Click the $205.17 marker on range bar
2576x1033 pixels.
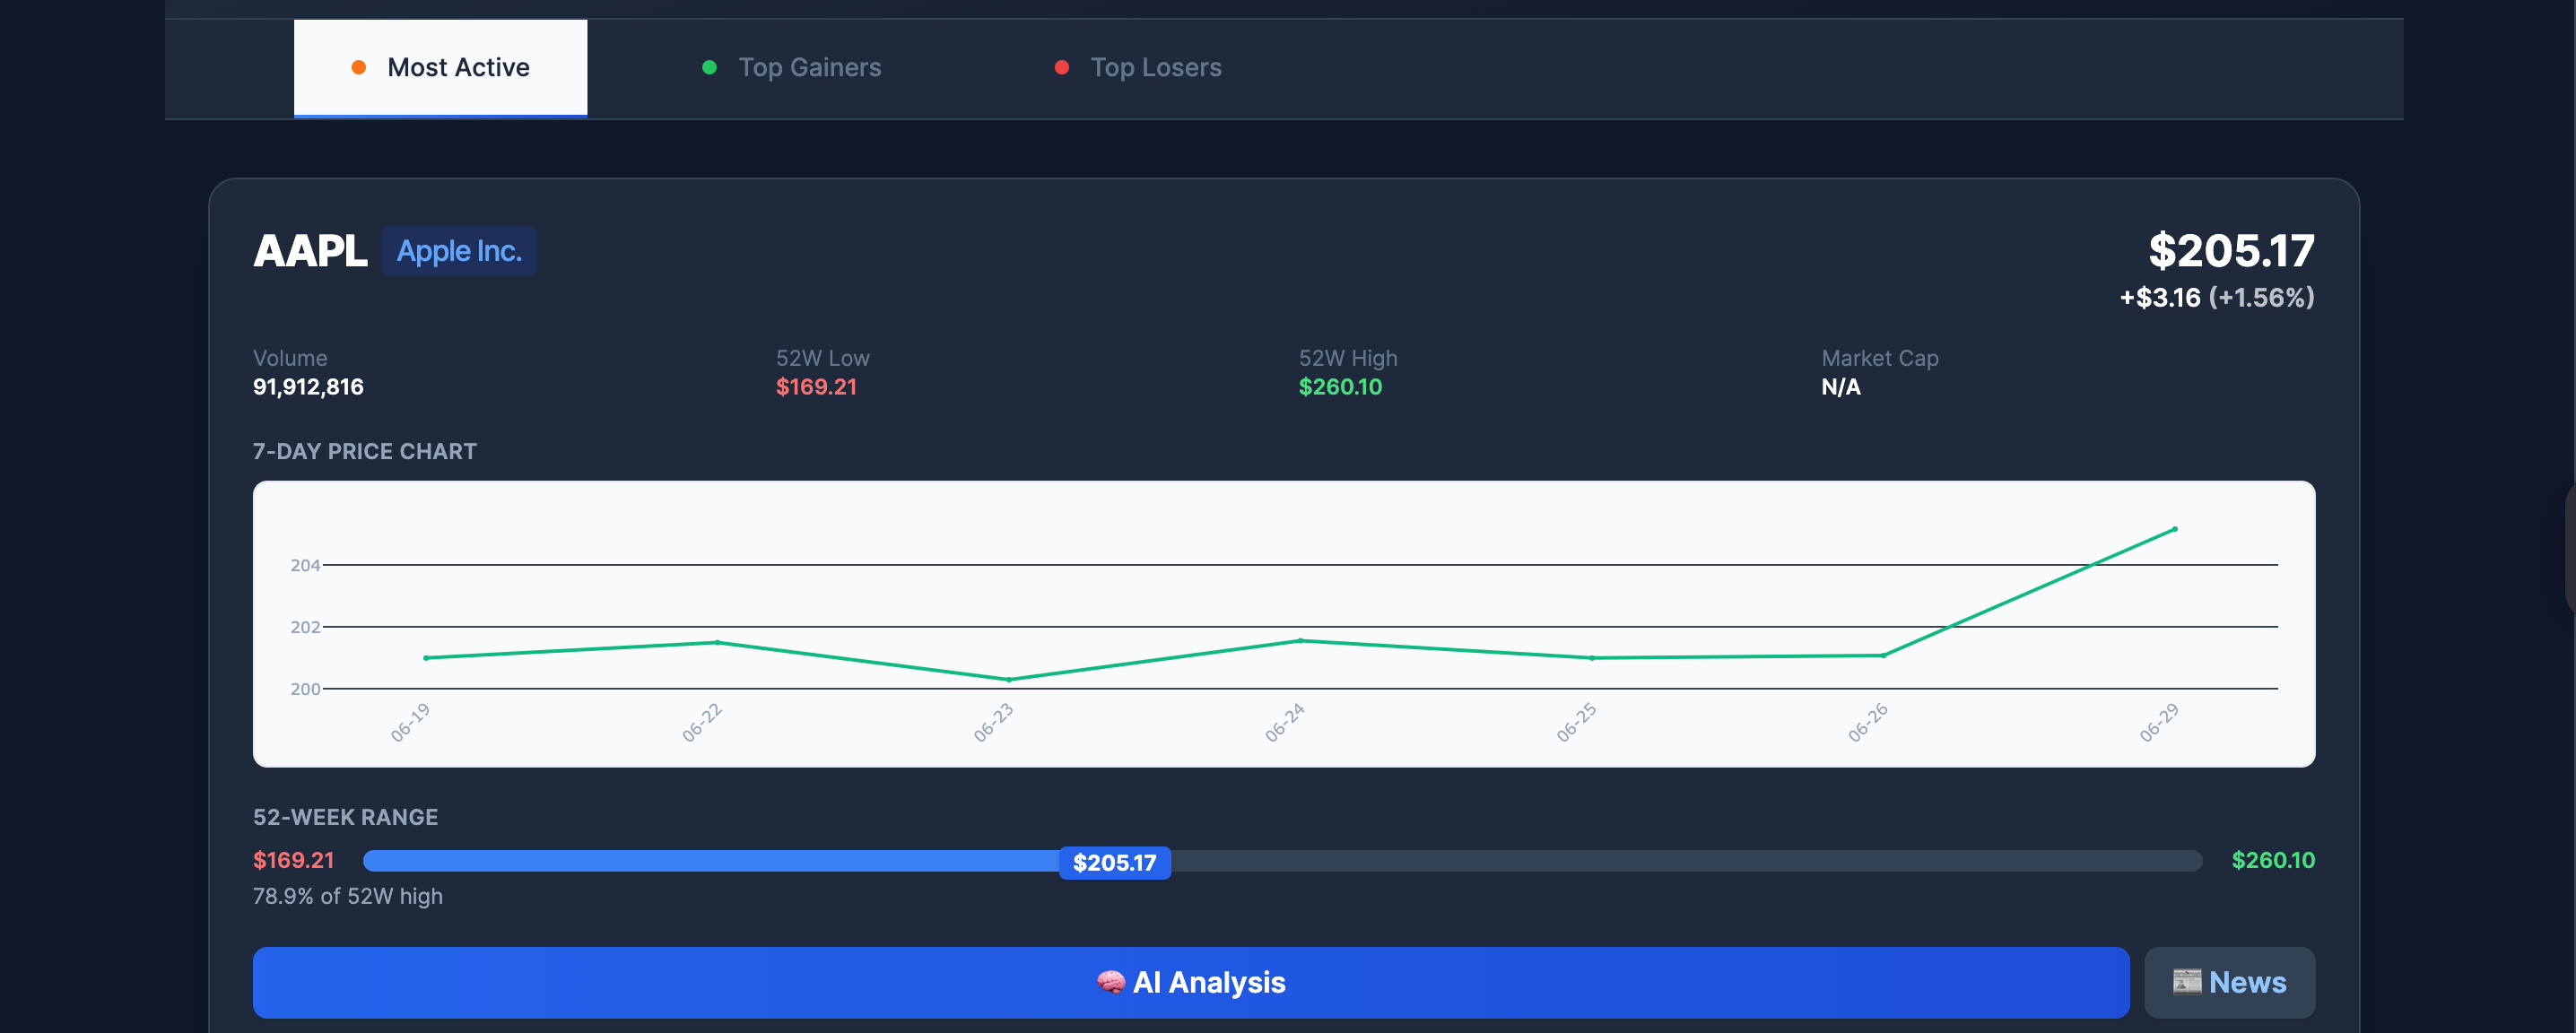[1114, 862]
